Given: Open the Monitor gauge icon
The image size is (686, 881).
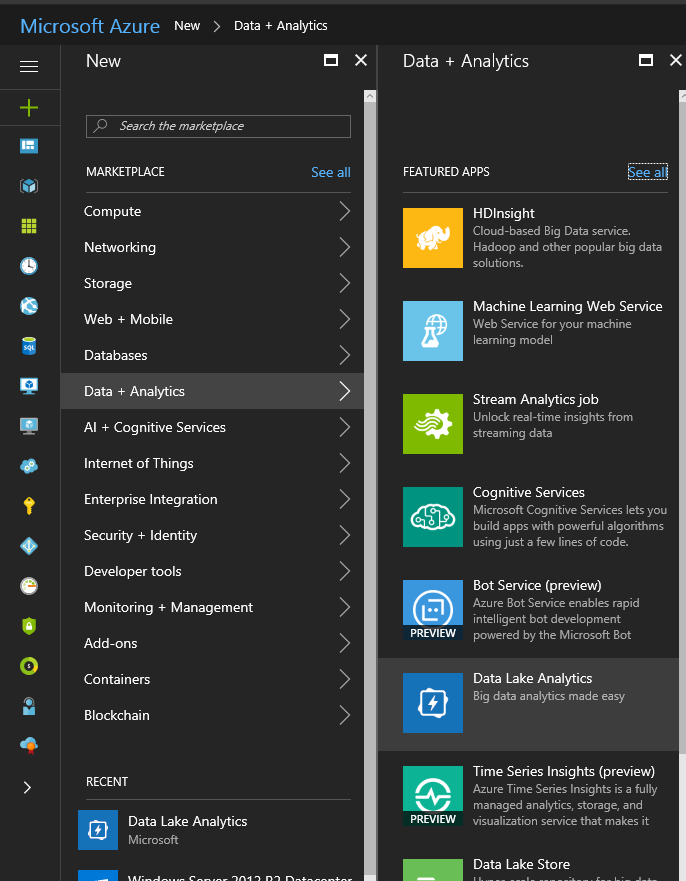Looking at the screenshot, I should coord(29,586).
